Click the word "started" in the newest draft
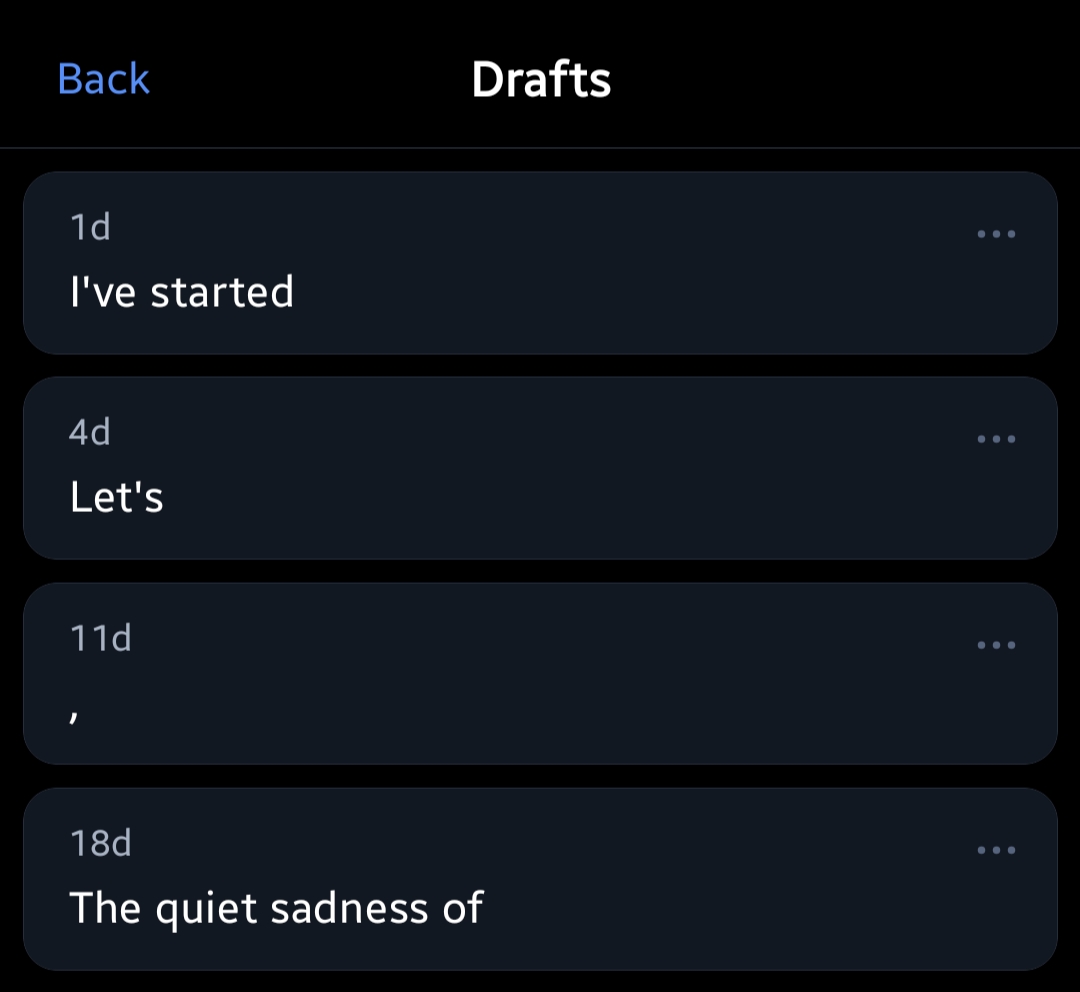 [x=222, y=292]
